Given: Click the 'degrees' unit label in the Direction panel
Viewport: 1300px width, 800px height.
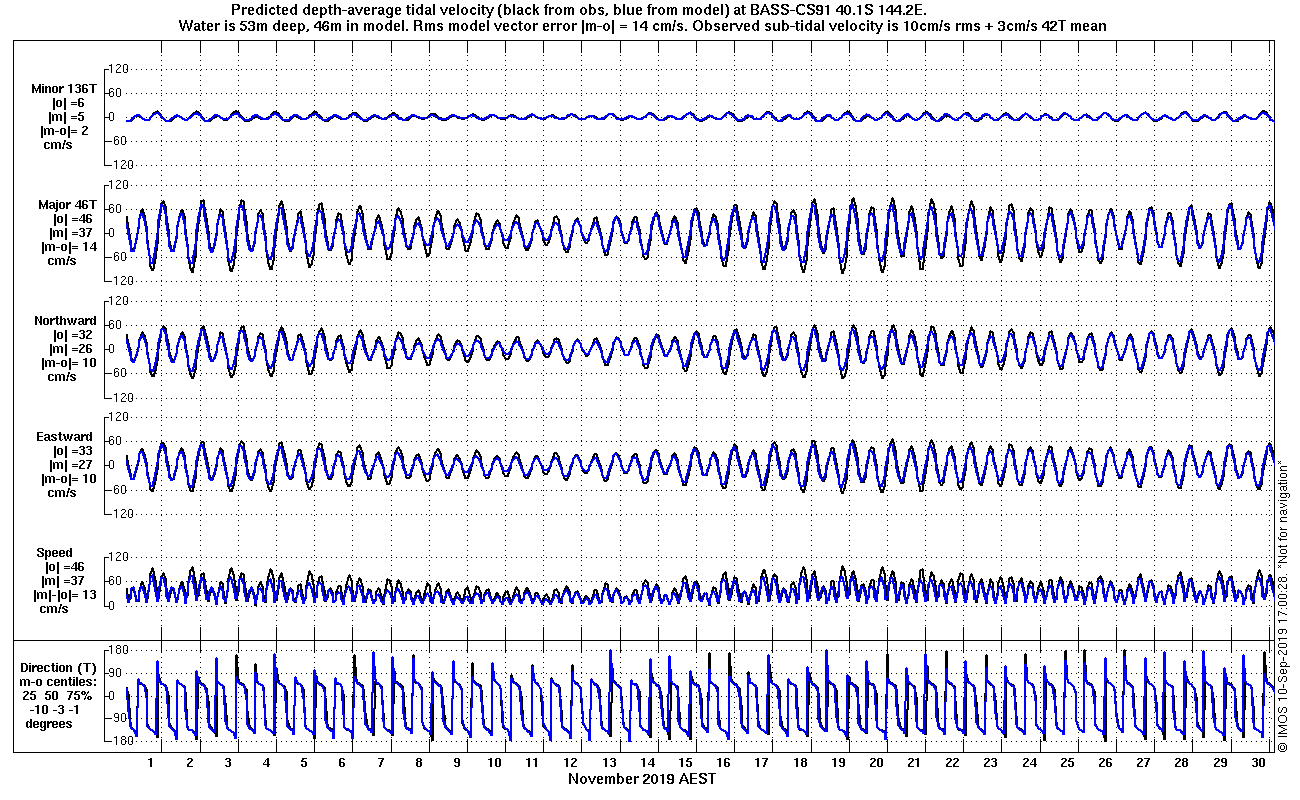Looking at the screenshot, I should coord(49,724).
